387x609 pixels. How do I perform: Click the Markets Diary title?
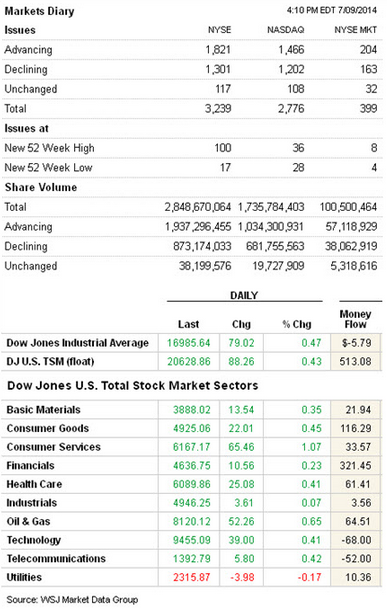(39, 11)
